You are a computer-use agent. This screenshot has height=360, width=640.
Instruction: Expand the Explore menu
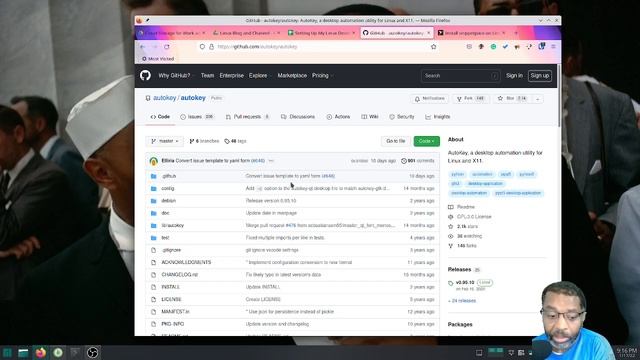pos(260,76)
